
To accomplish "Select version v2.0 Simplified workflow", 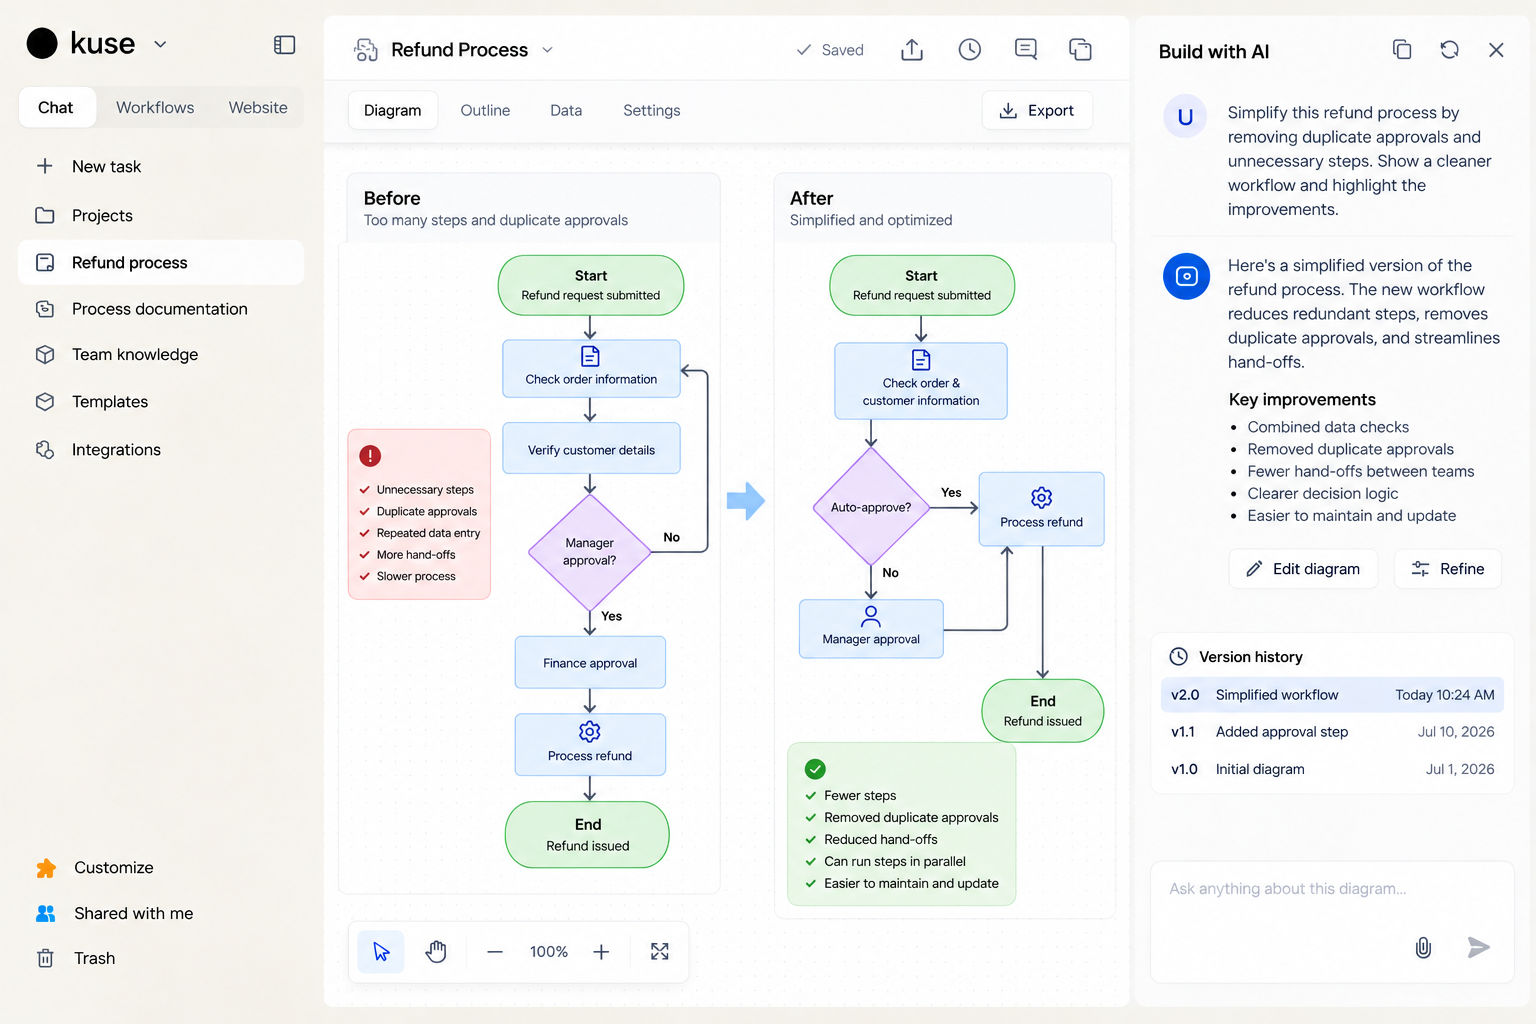I will coord(1332,695).
